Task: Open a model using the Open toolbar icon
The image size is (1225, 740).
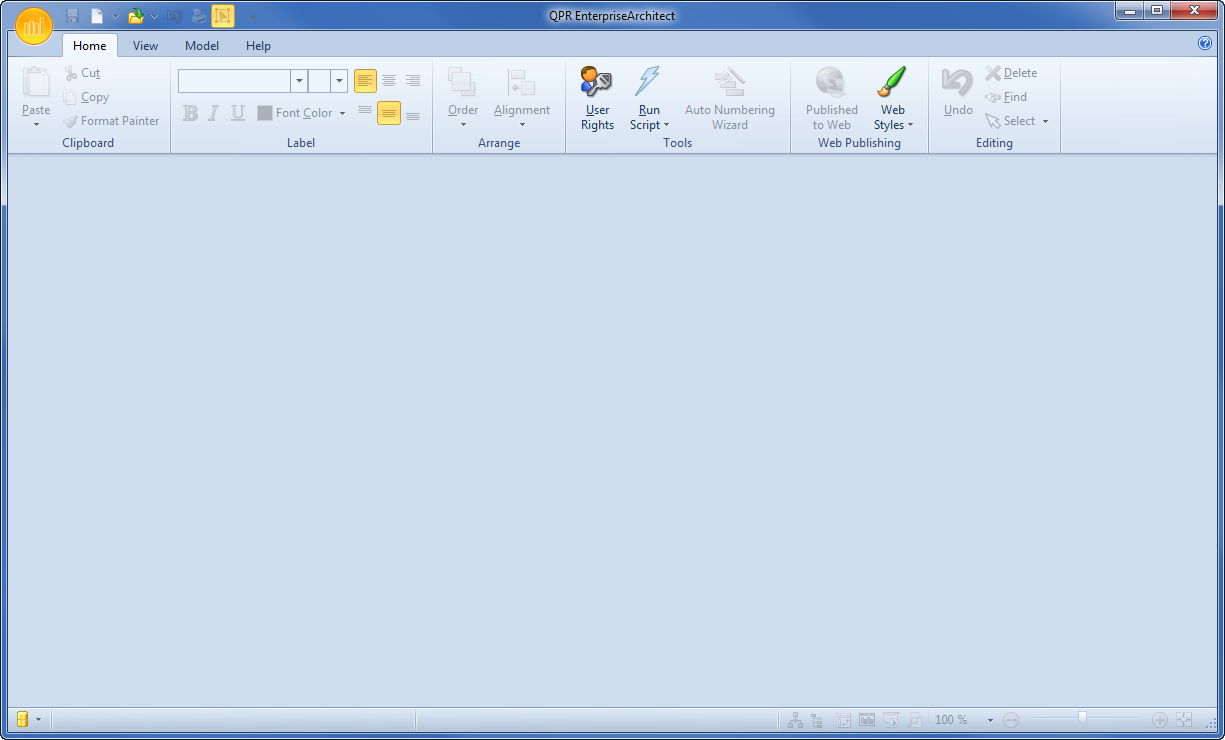Action: [135, 16]
